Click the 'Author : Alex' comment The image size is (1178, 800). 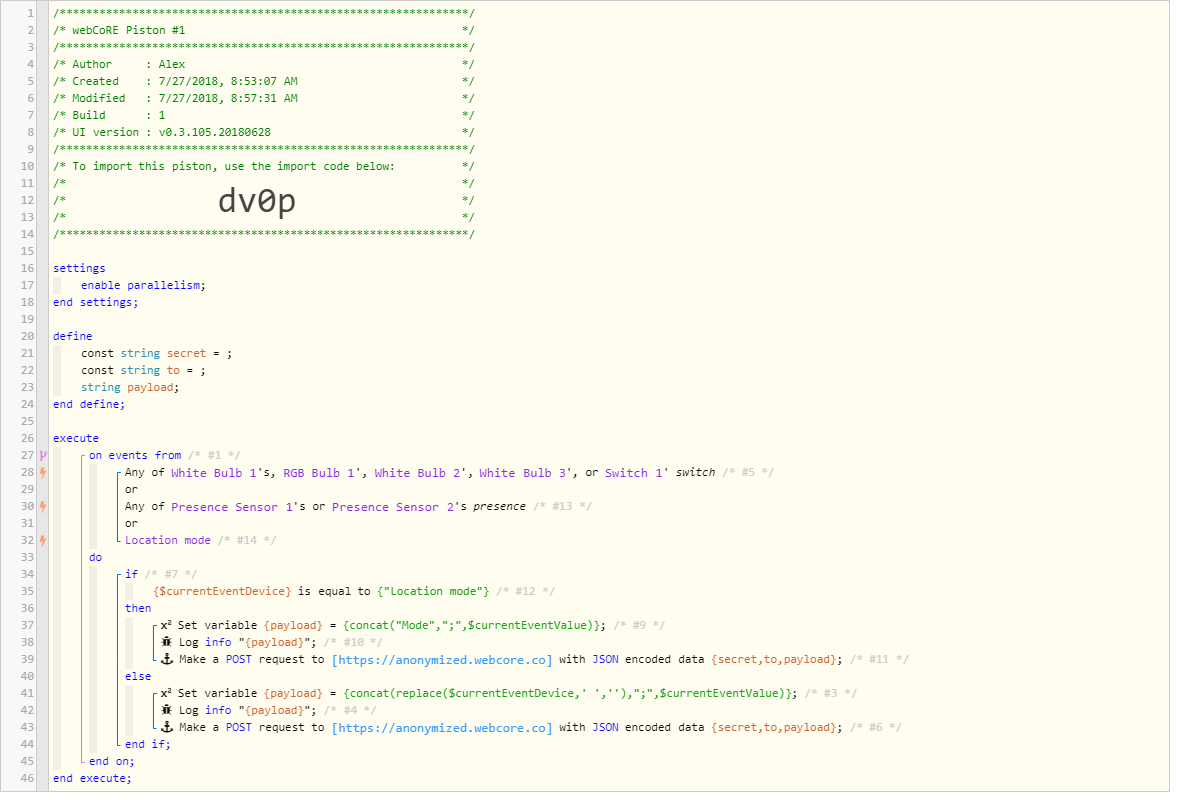(128, 64)
